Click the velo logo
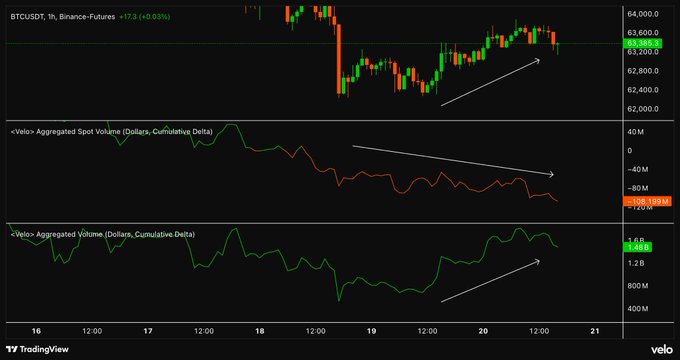This screenshot has width=680, height=360. pyautogui.click(x=662, y=349)
